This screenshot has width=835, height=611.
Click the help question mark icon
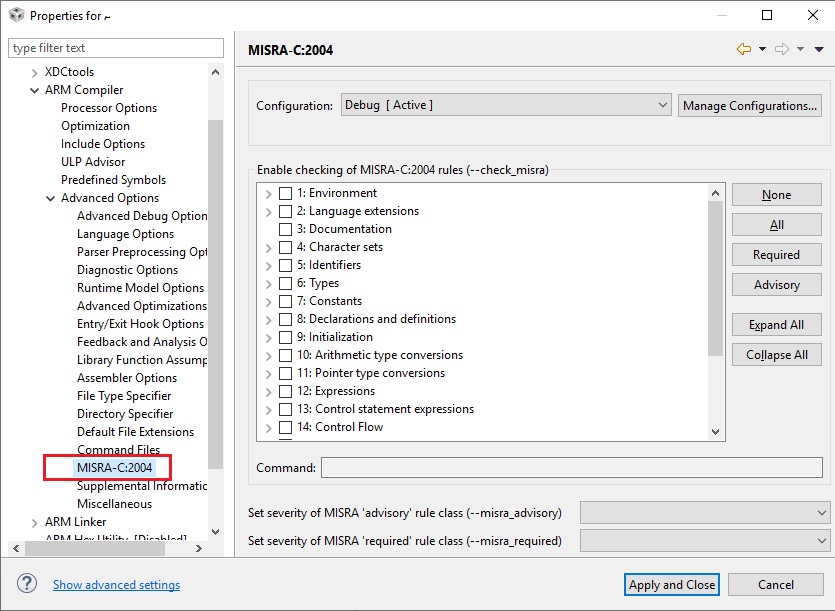pos(27,583)
